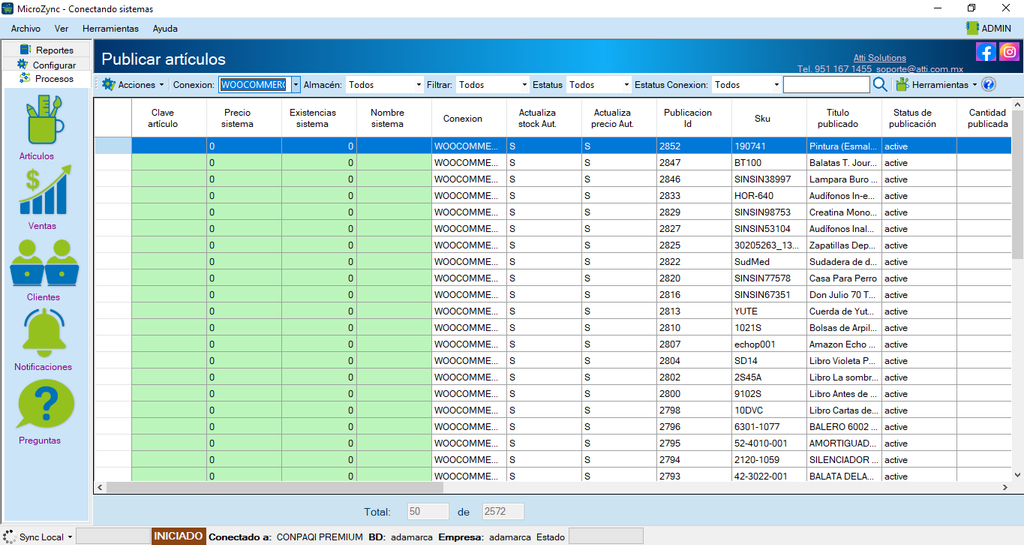Image resolution: width=1024 pixels, height=545 pixels.
Task: Open the Archivo menu
Action: pos(25,29)
